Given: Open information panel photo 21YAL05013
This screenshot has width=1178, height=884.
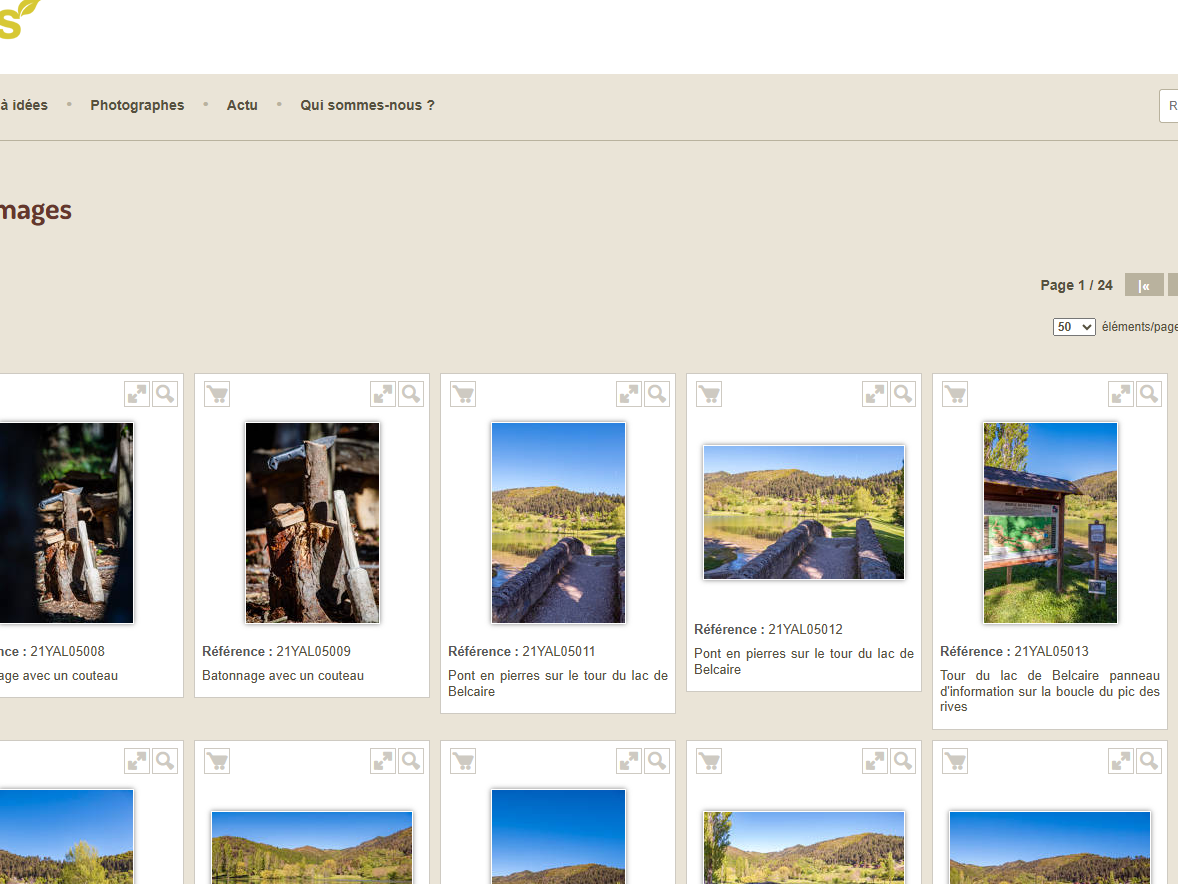Looking at the screenshot, I should [x=1050, y=523].
